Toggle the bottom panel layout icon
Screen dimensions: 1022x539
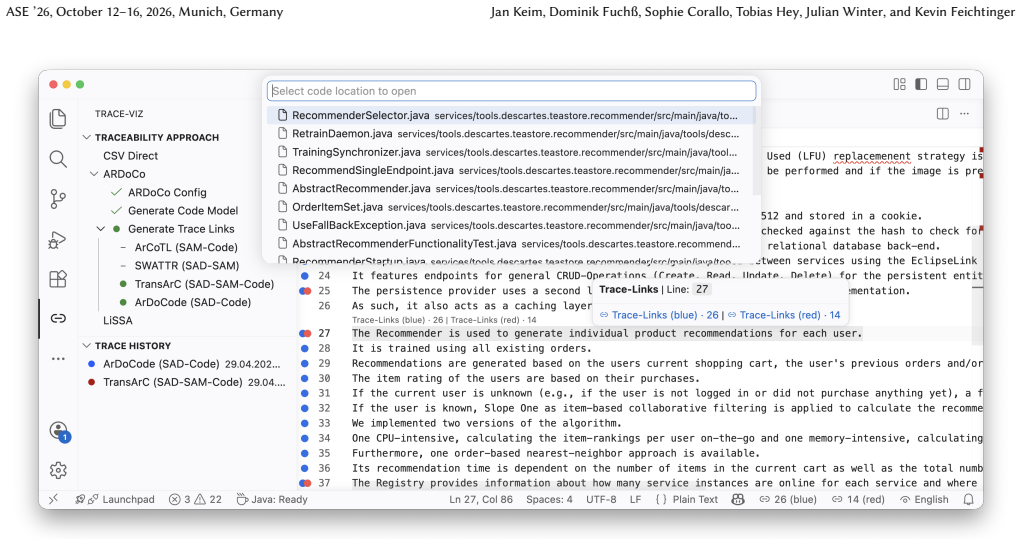click(x=942, y=84)
